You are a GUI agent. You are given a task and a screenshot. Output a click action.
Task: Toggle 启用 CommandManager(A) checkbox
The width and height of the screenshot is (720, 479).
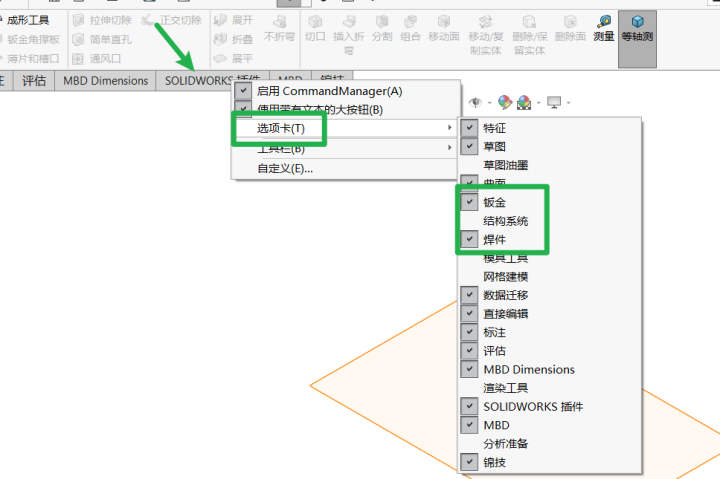coord(243,91)
